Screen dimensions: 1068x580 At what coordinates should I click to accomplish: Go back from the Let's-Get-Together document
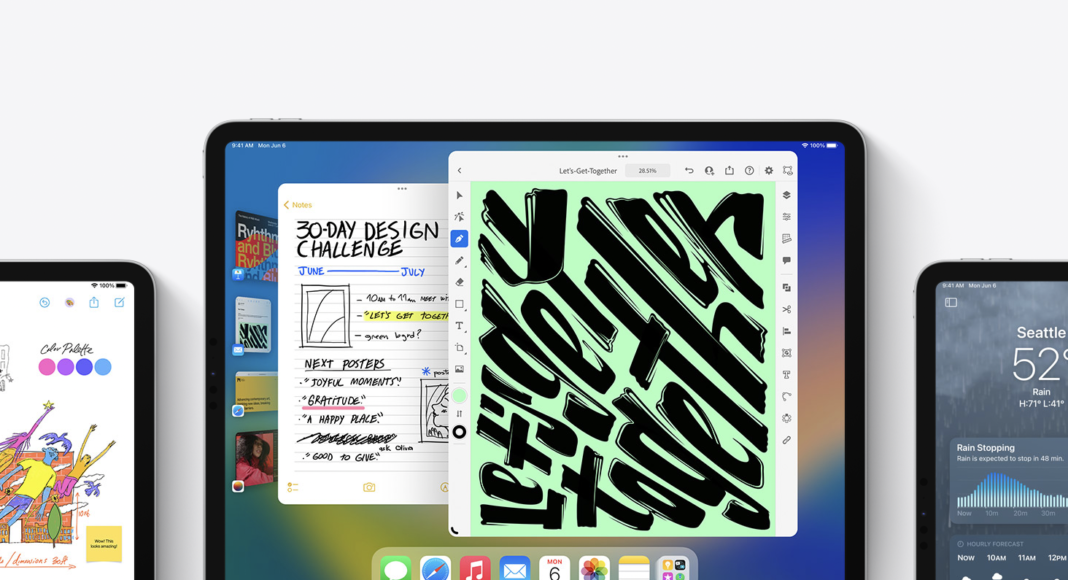pyautogui.click(x=460, y=171)
